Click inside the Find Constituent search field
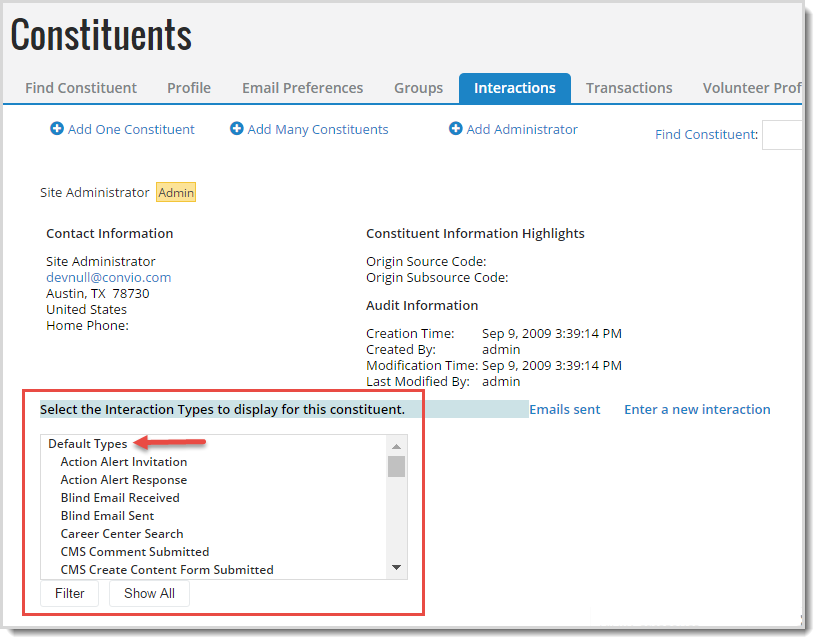This screenshot has height=644, width=820. click(782, 135)
